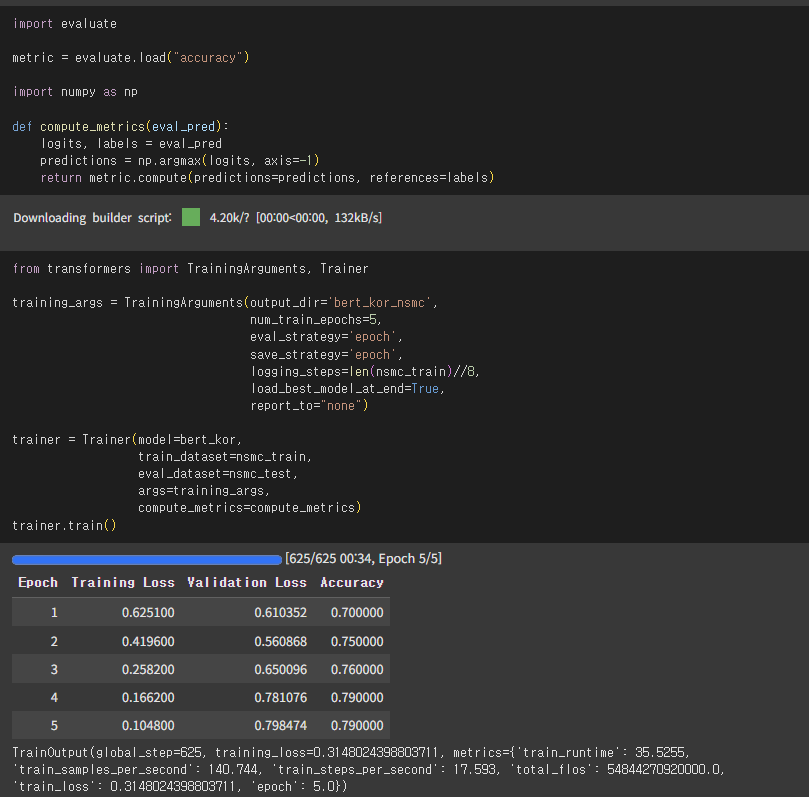This screenshot has width=809, height=797.
Task: Click the validation loss value 0.610352
Action: 281,612
